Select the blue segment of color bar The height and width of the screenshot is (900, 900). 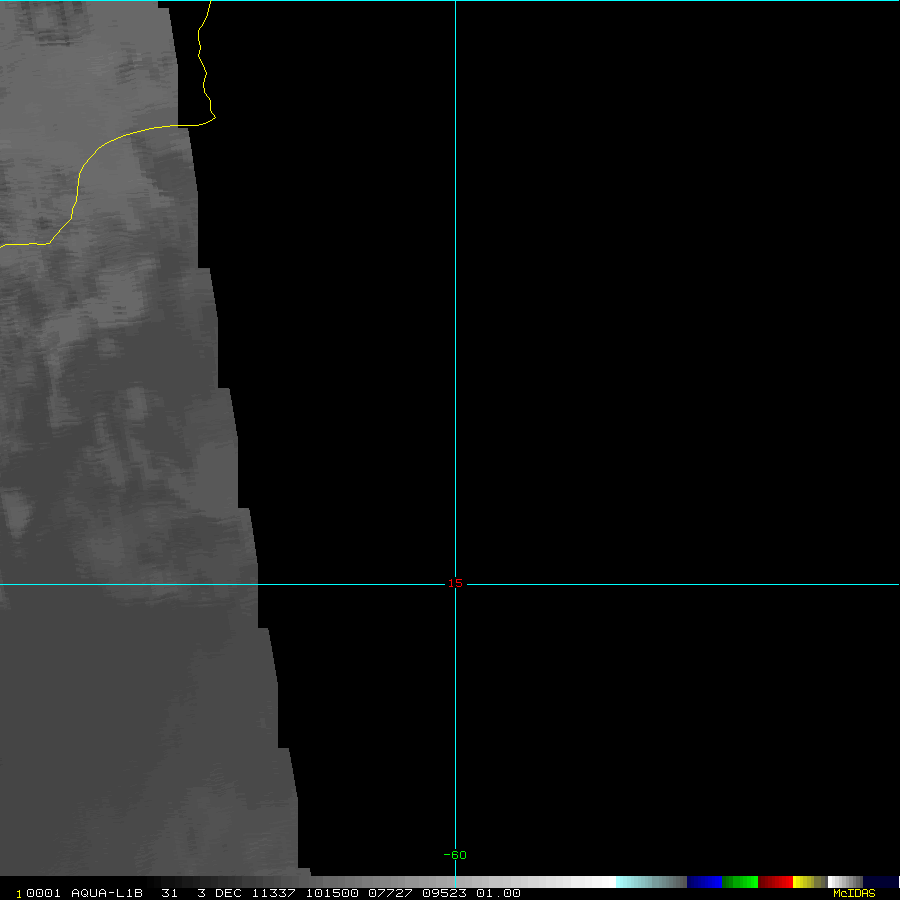[704, 882]
